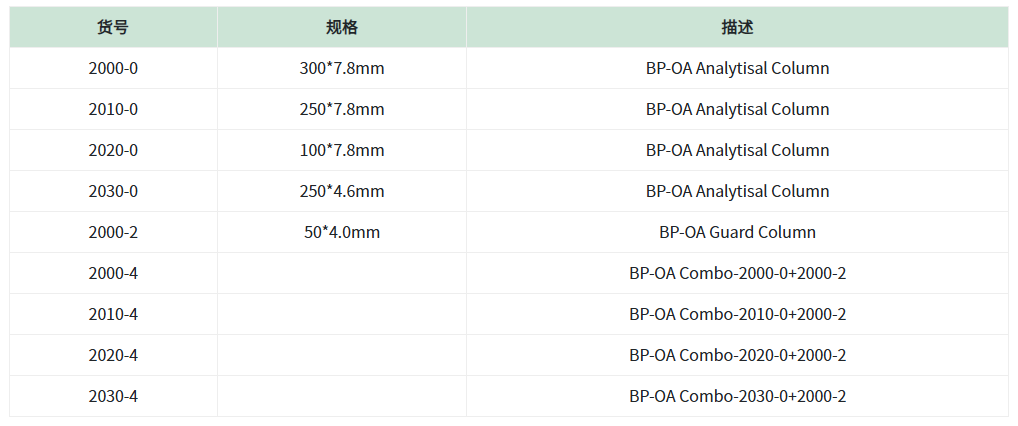
Task: Click the 货号 column header
Action: (113, 27)
